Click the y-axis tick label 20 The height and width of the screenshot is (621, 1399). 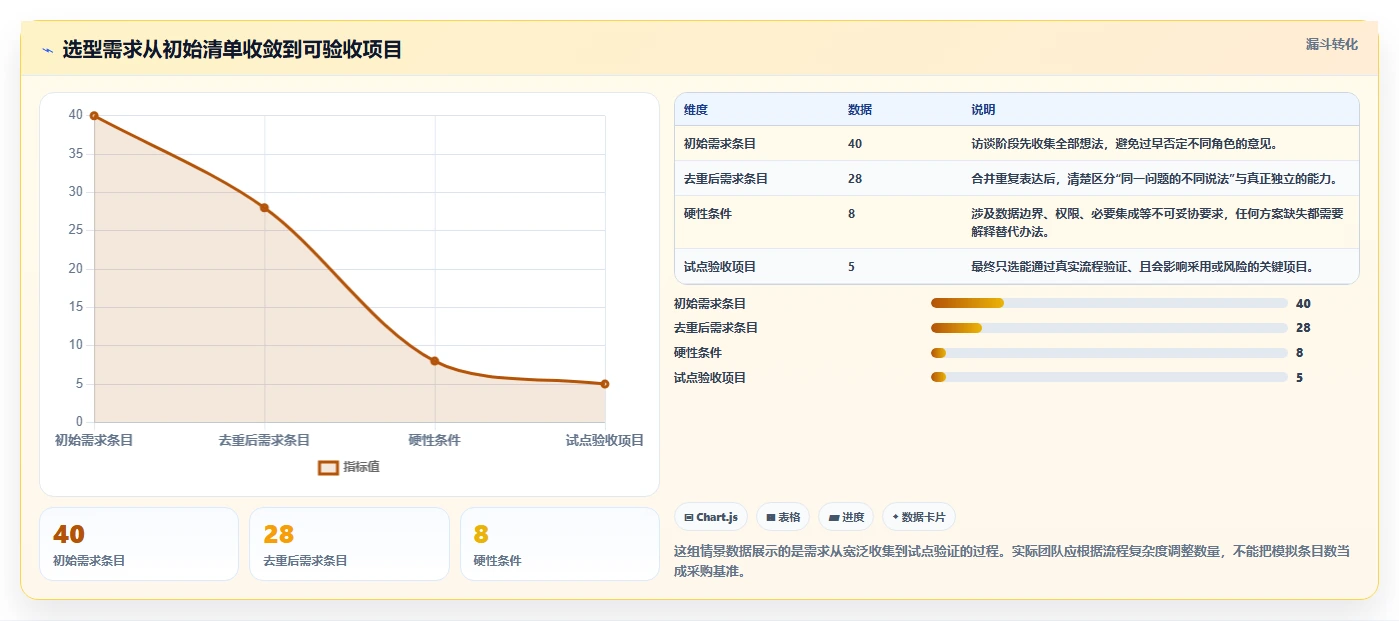point(76,269)
